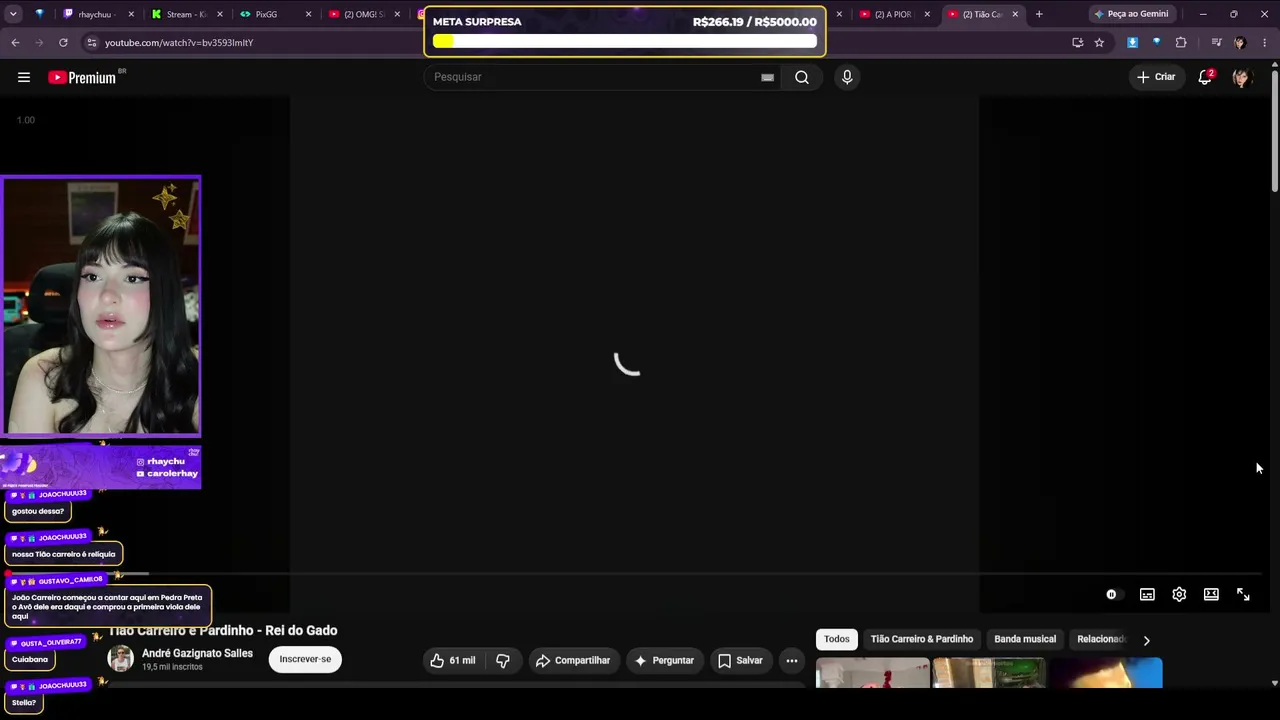Reload the YouTube page

63,42
